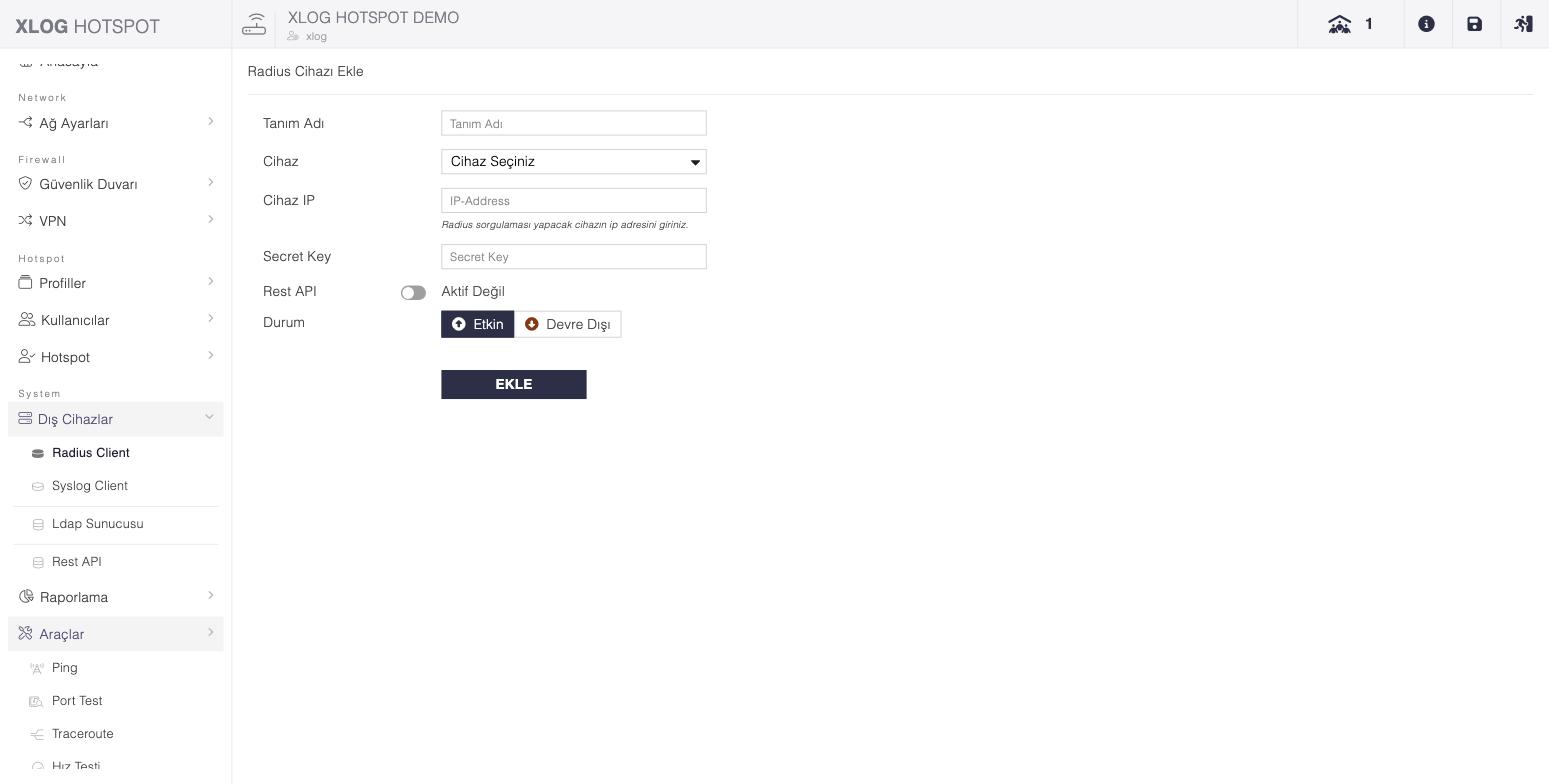This screenshot has width=1549, height=784.
Task: Click the Ping antenna icon
Action: 37,668
